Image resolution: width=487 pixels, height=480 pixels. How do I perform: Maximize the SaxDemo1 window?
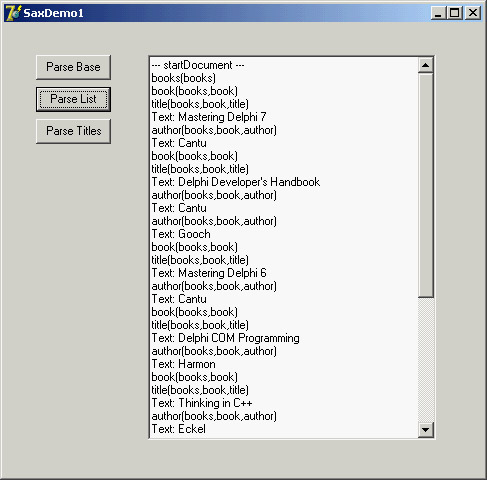tap(454, 13)
